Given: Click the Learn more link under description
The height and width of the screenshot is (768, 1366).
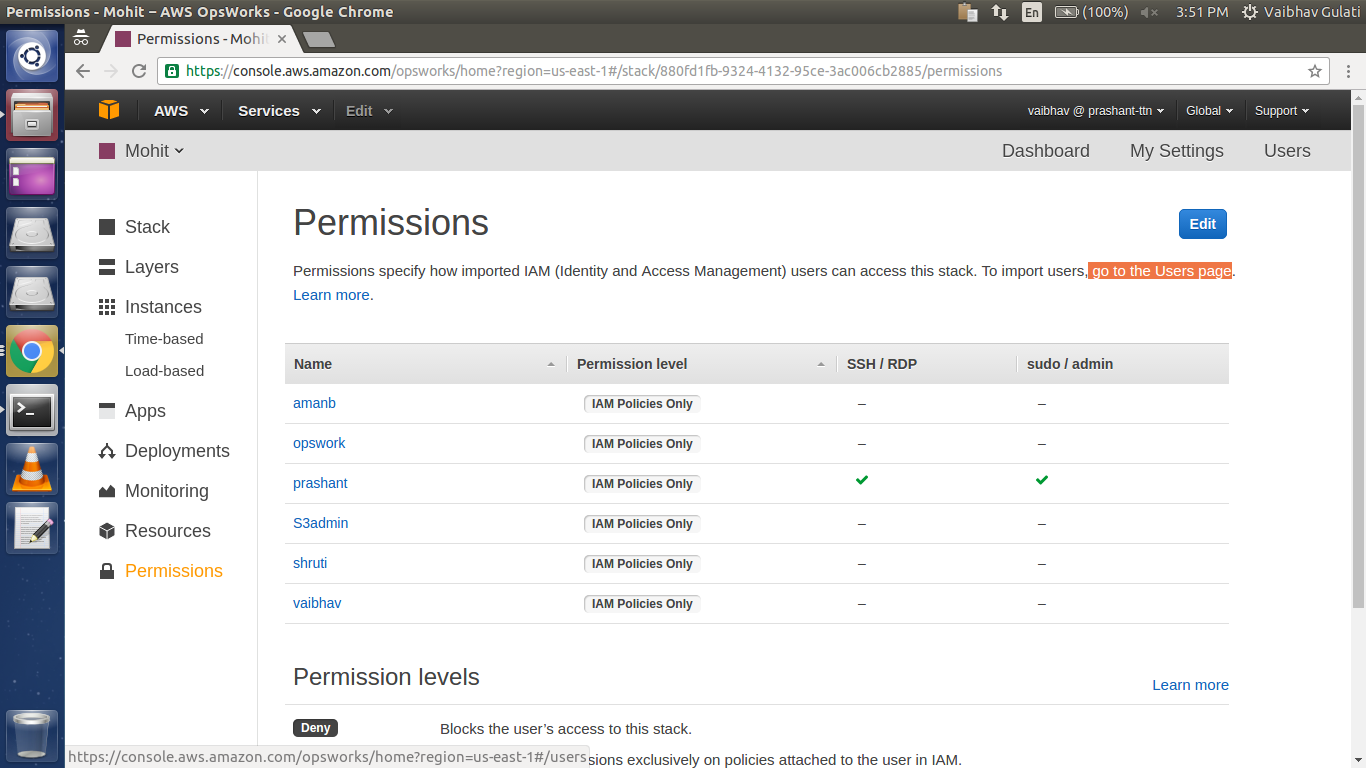Looking at the screenshot, I should (x=333, y=295).
